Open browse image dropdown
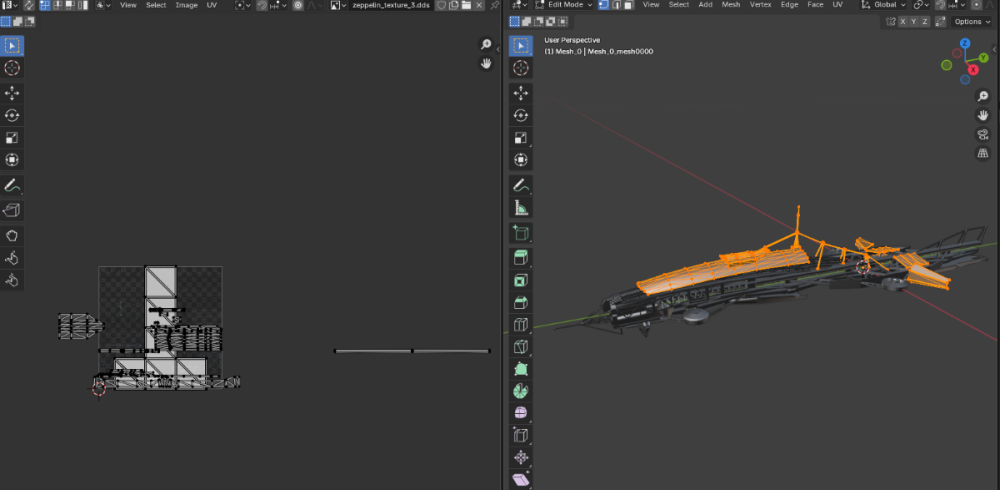This screenshot has height=490, width=1000. coord(339,5)
